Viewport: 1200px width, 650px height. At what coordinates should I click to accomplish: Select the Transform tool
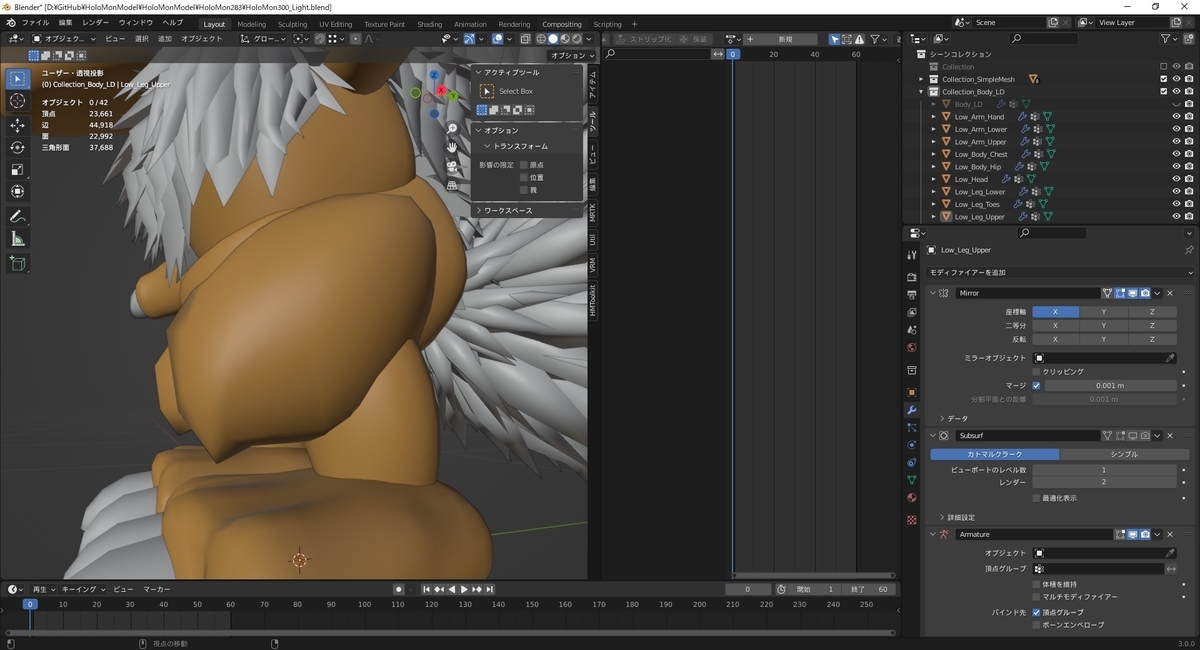[18, 191]
